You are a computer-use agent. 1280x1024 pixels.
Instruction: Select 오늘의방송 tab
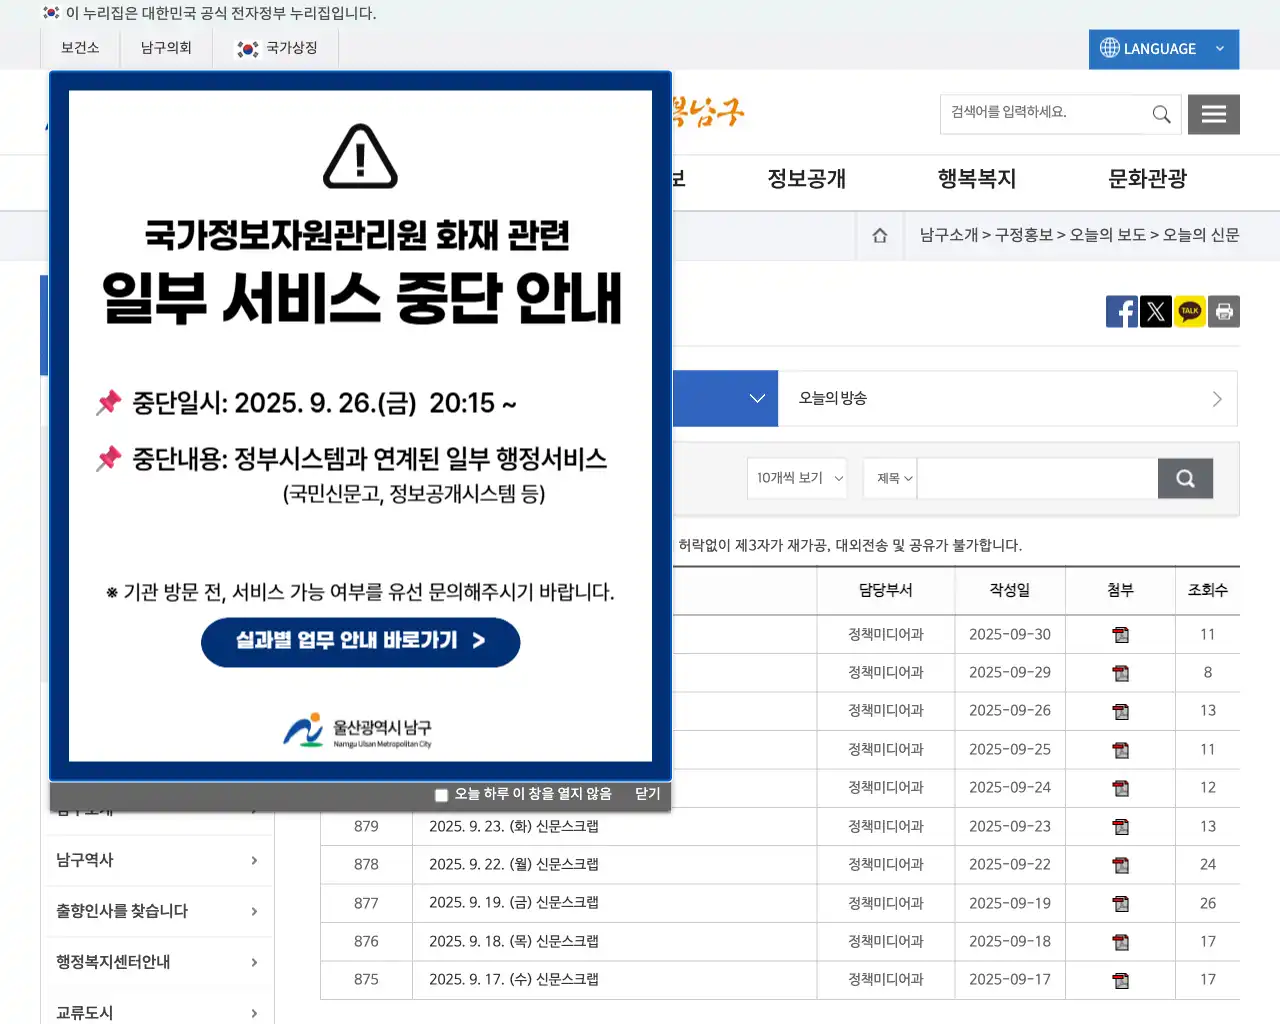coord(1008,398)
